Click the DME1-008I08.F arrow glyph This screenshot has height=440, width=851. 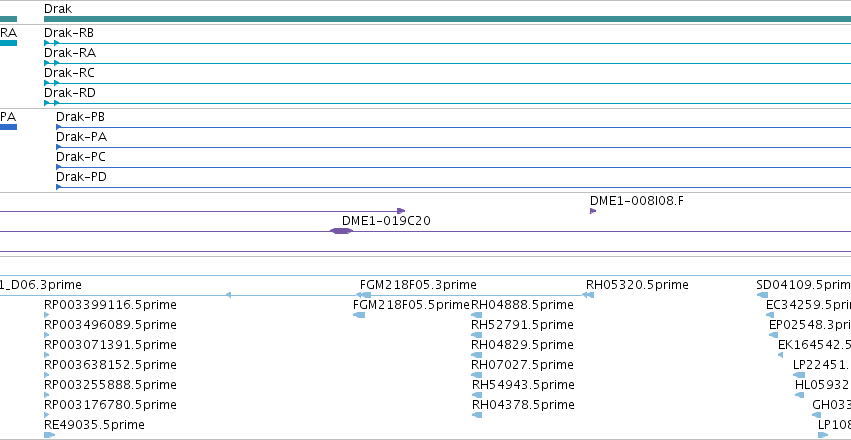[593, 211]
